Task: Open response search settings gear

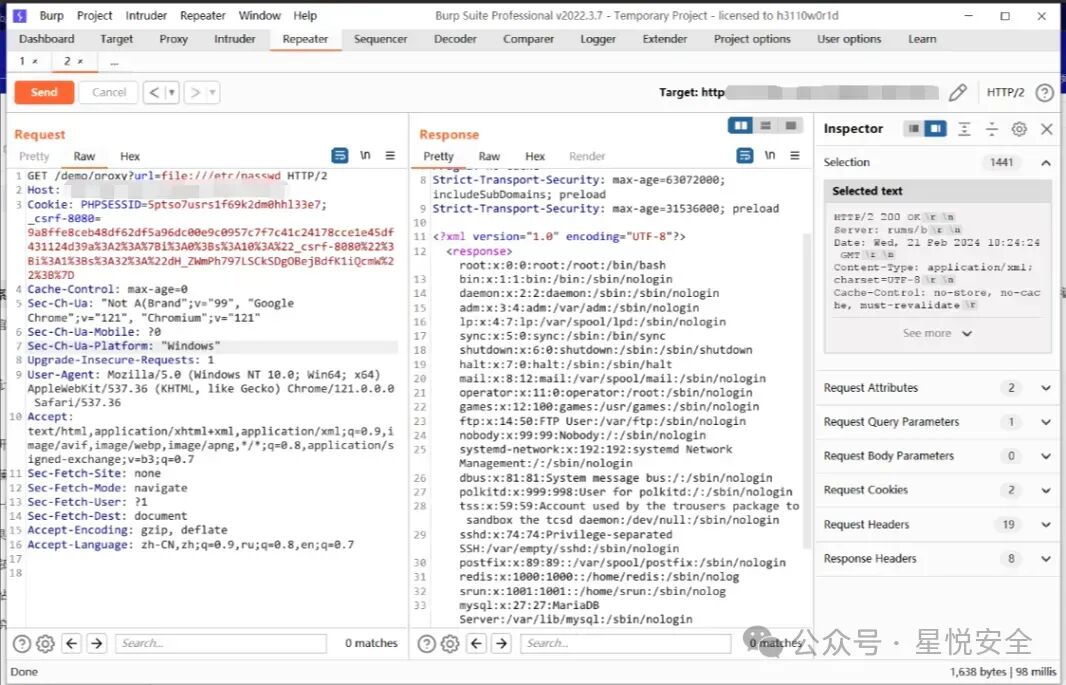Action: click(x=450, y=643)
